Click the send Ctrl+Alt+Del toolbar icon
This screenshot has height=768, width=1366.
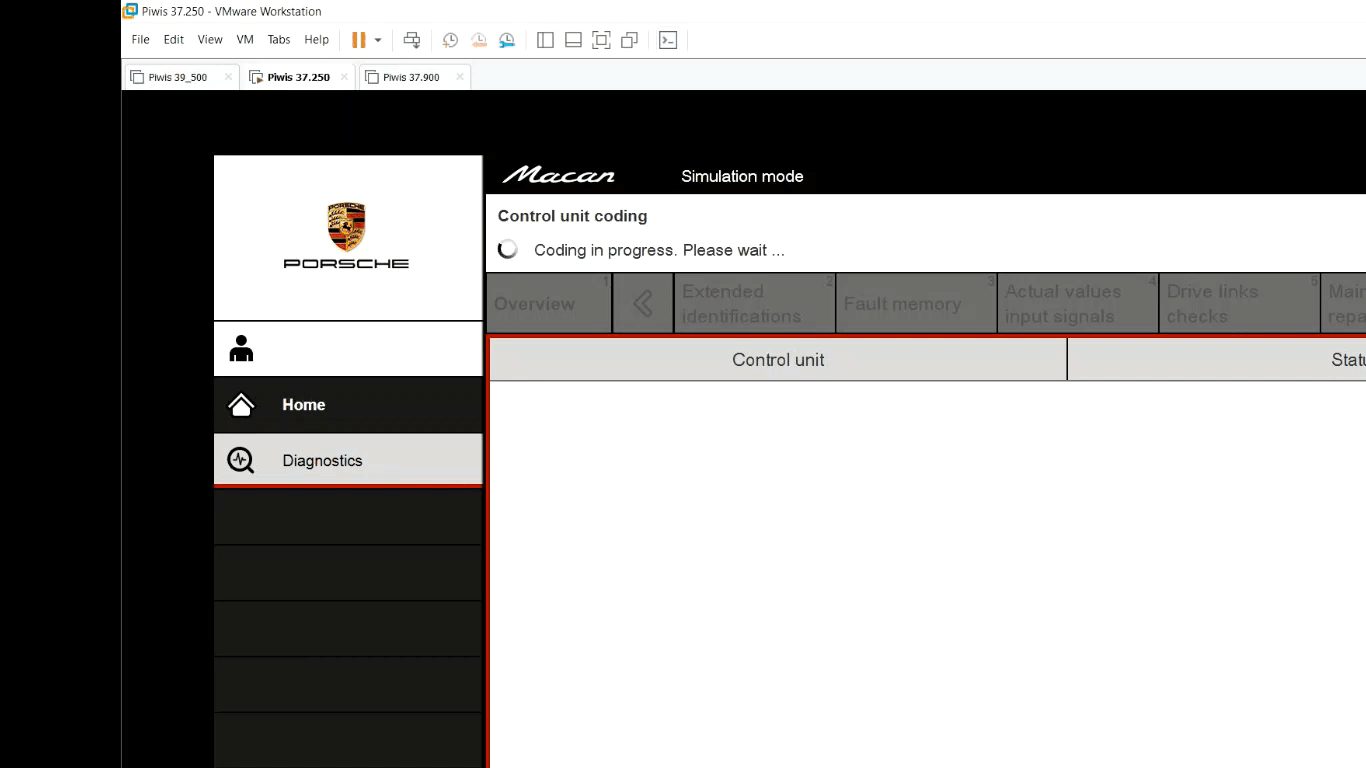[412, 40]
